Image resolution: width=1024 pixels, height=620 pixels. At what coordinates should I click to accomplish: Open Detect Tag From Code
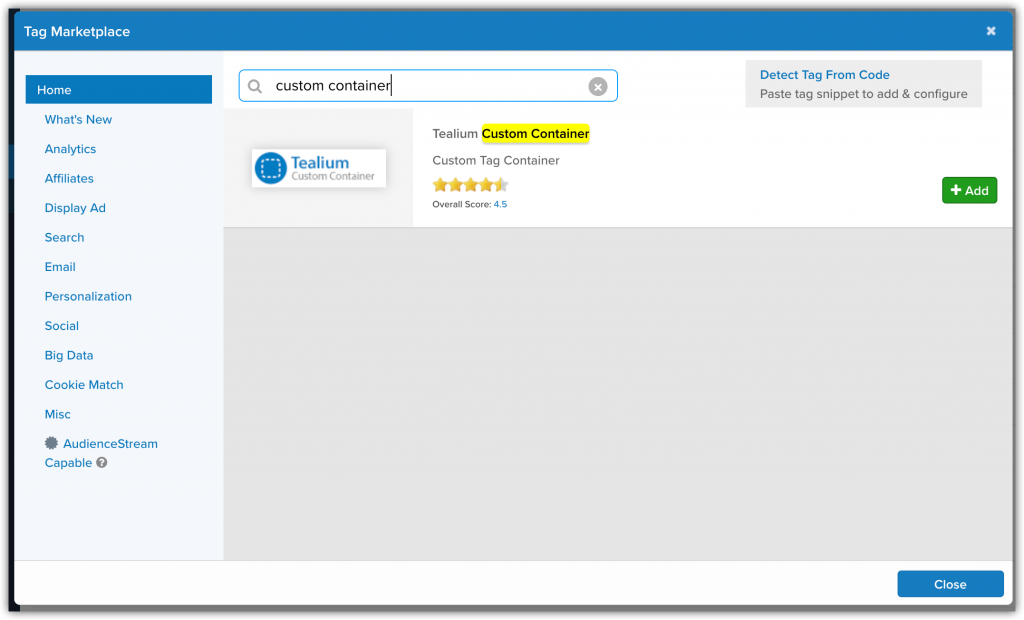click(x=825, y=74)
